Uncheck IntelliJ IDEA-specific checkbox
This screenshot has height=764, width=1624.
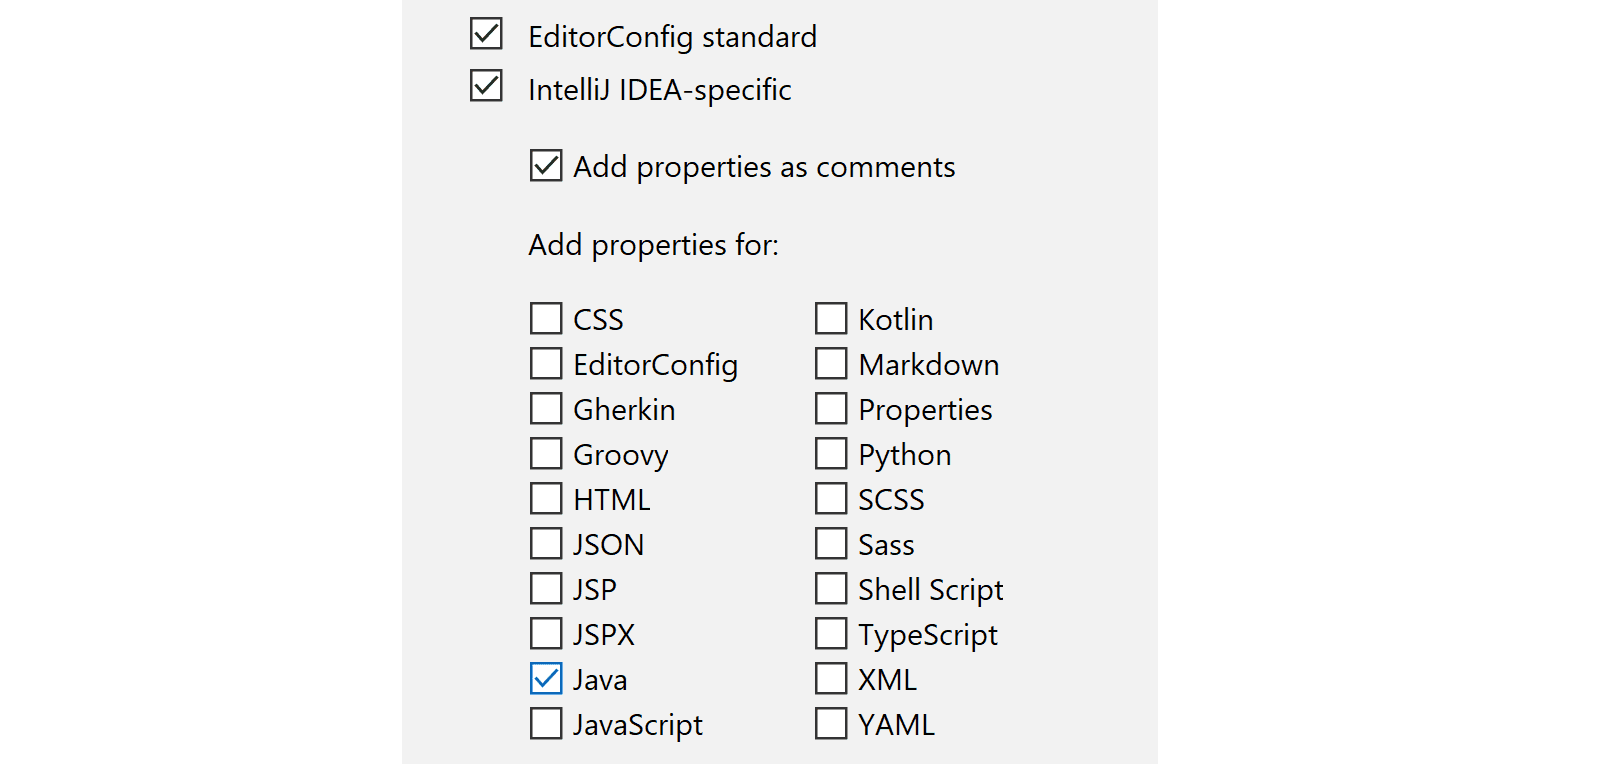point(486,86)
